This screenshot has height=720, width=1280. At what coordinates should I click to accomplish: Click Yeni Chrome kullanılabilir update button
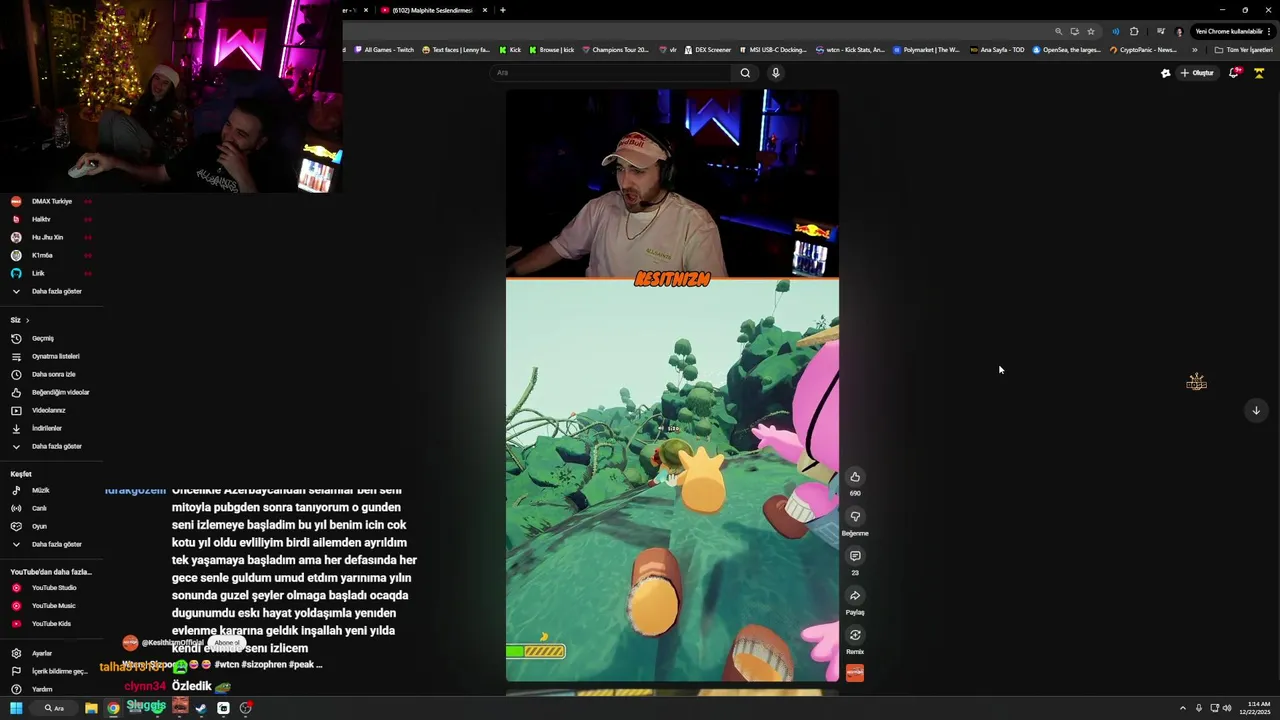1233,31
